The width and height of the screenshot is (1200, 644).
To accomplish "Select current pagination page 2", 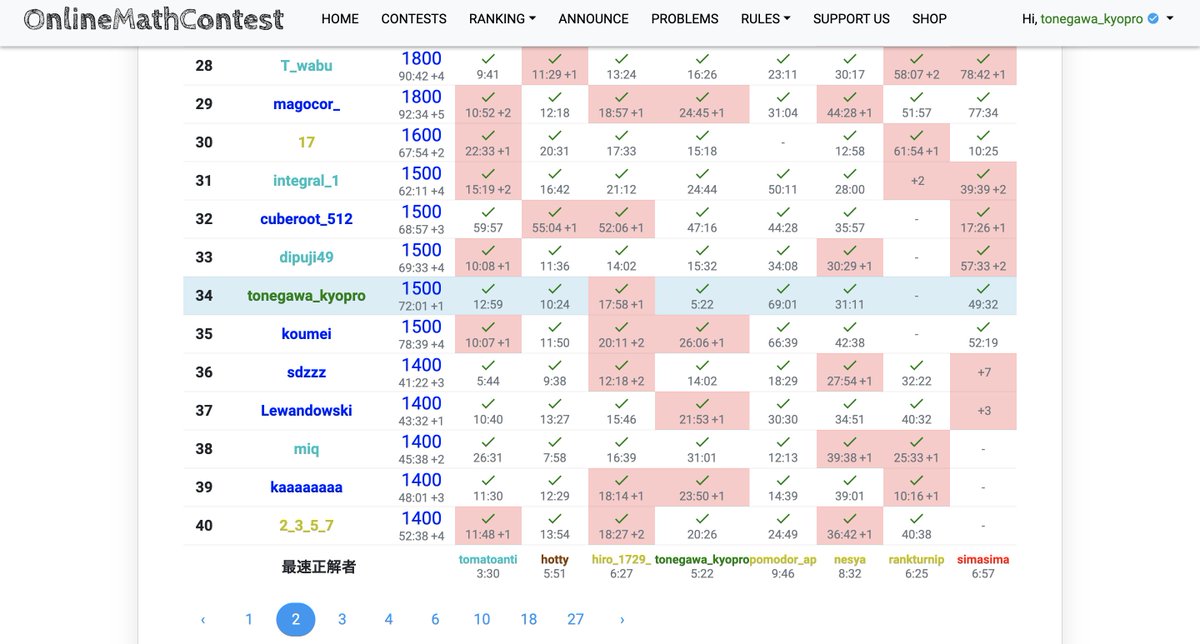I will [x=295, y=620].
